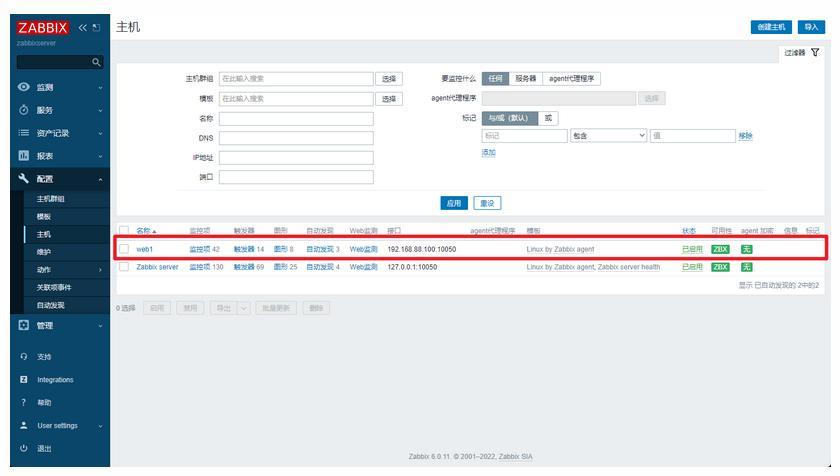Click the sidebar search magnifier icon
Image resolution: width=840 pixels, height=476 pixels.
click(96, 62)
